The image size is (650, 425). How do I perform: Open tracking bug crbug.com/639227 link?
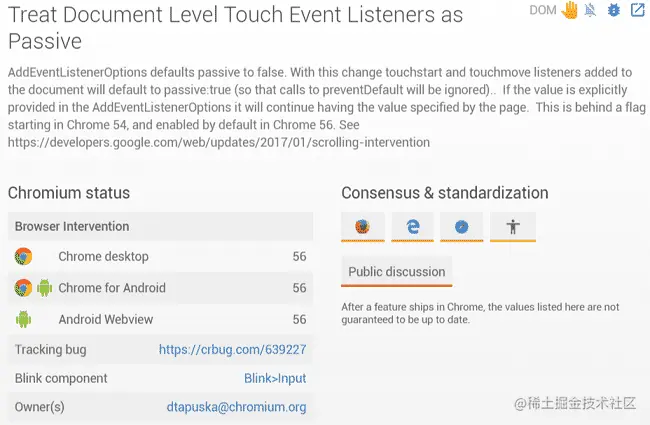pyautogui.click(x=232, y=350)
